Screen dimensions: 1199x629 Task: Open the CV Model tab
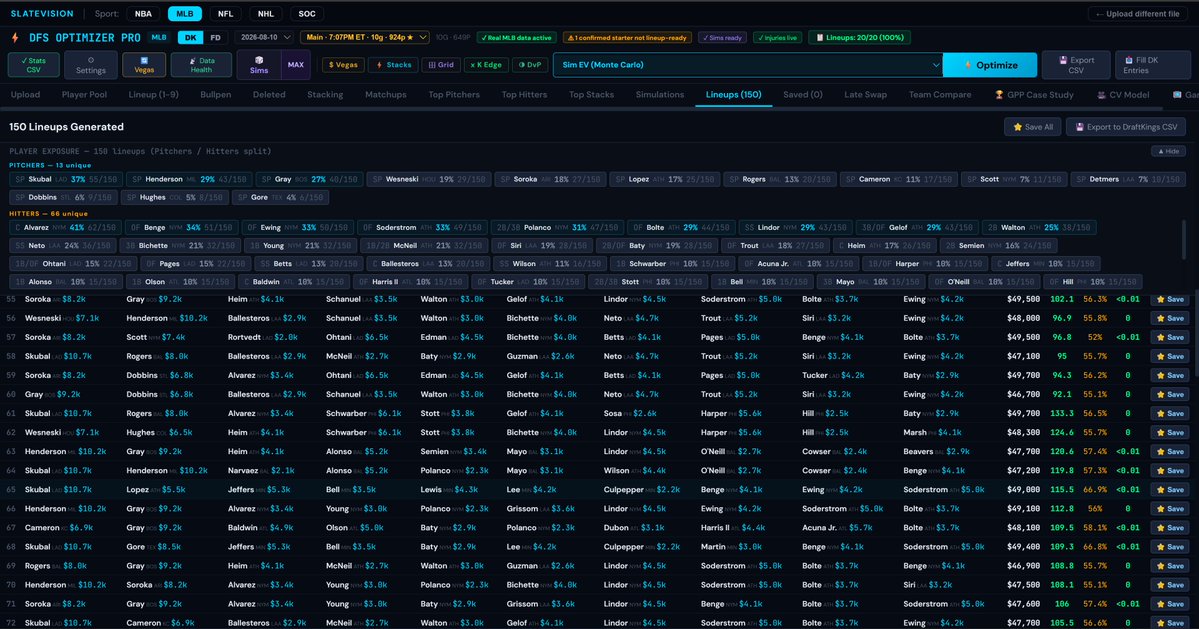[1123, 95]
